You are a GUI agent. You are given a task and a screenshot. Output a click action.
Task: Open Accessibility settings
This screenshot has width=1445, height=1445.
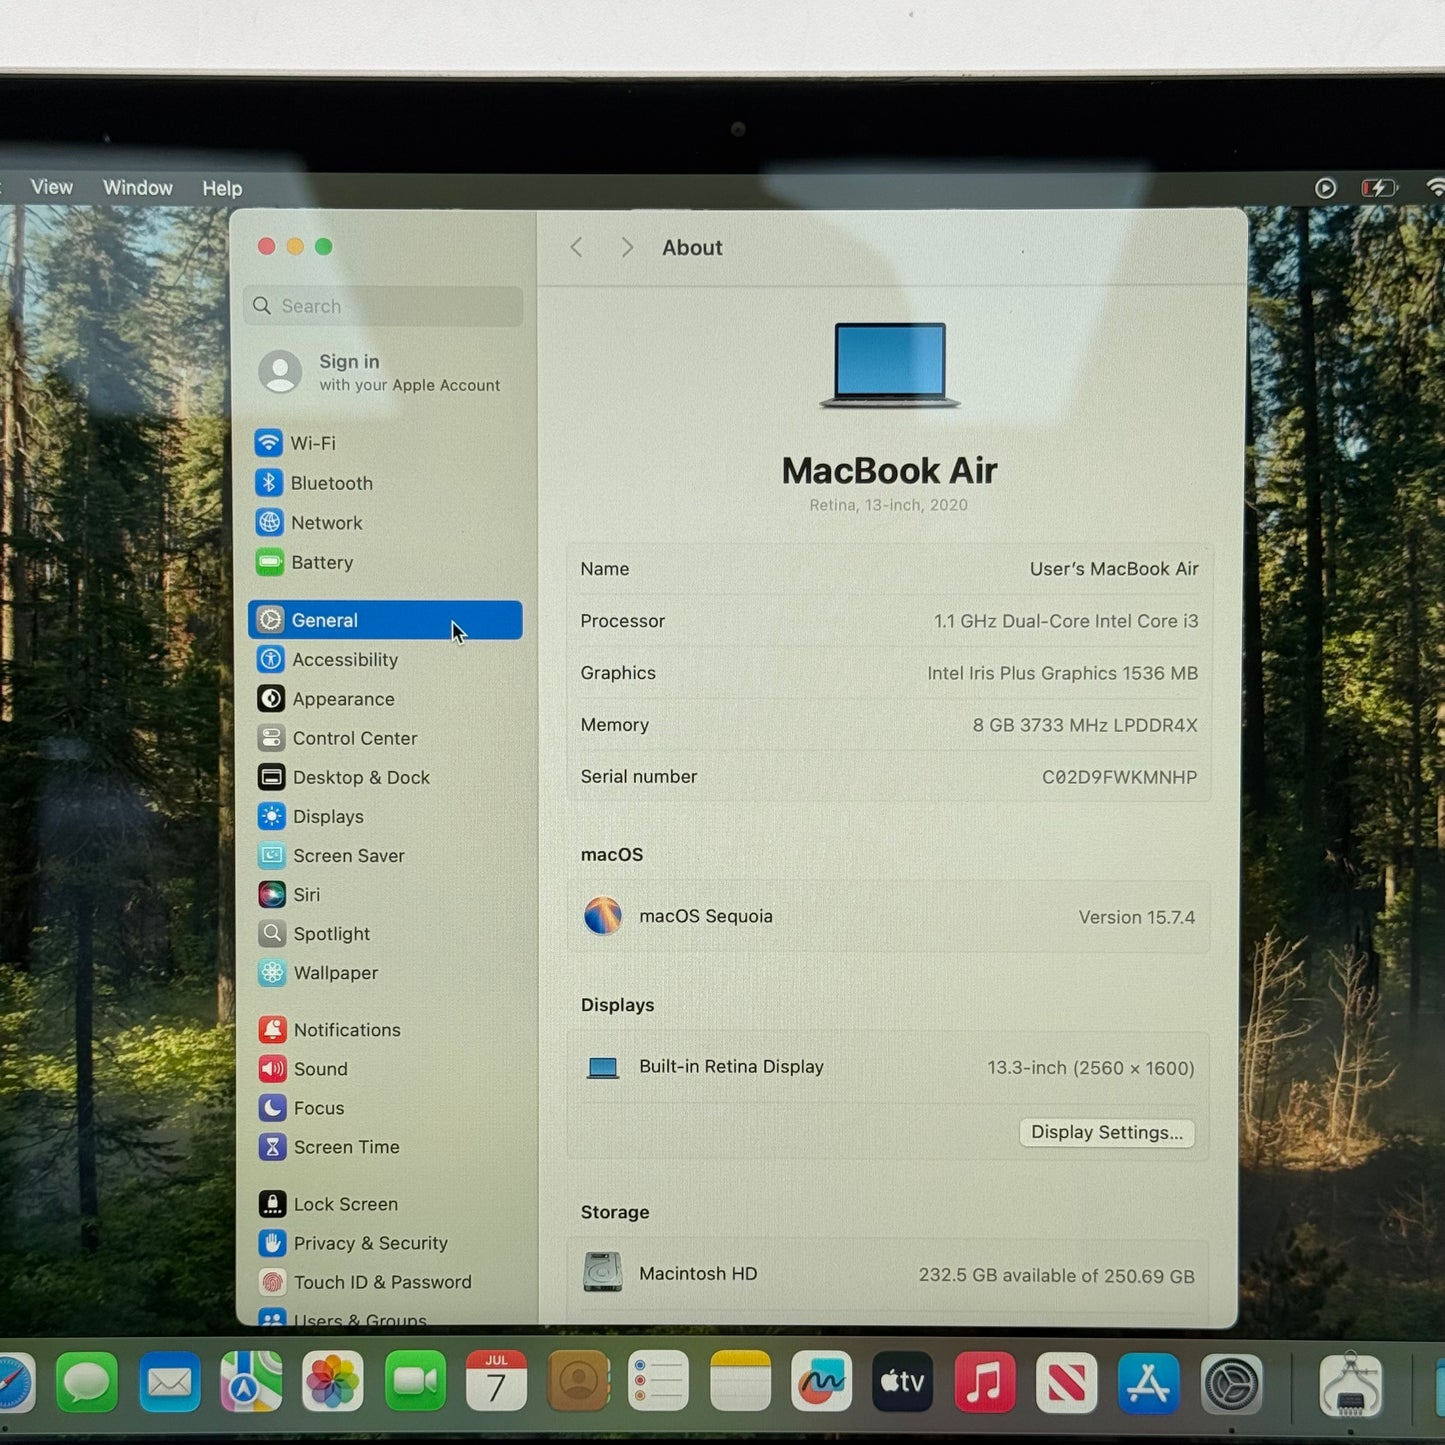point(385,660)
